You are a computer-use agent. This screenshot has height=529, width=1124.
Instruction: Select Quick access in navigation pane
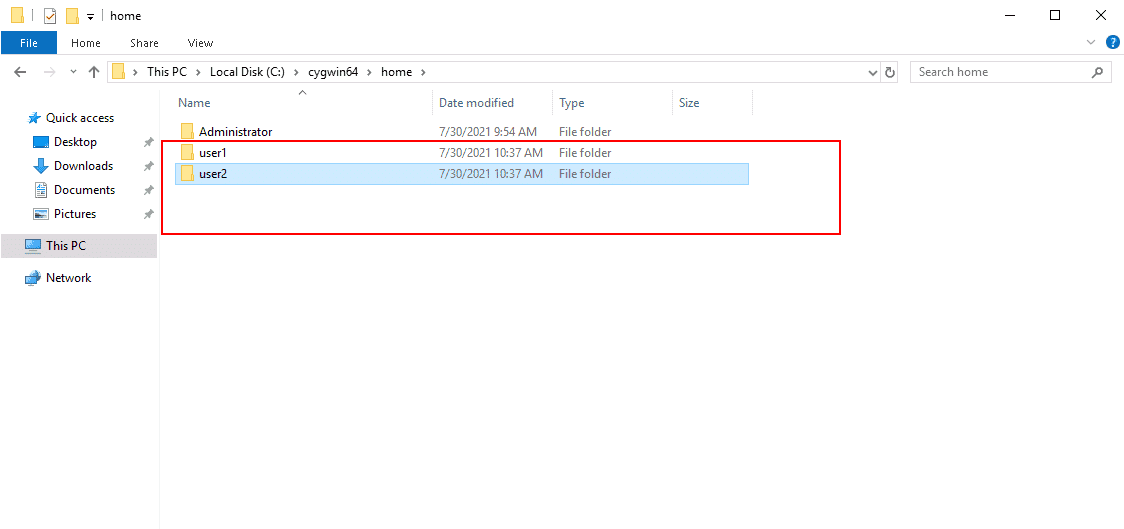[80, 118]
